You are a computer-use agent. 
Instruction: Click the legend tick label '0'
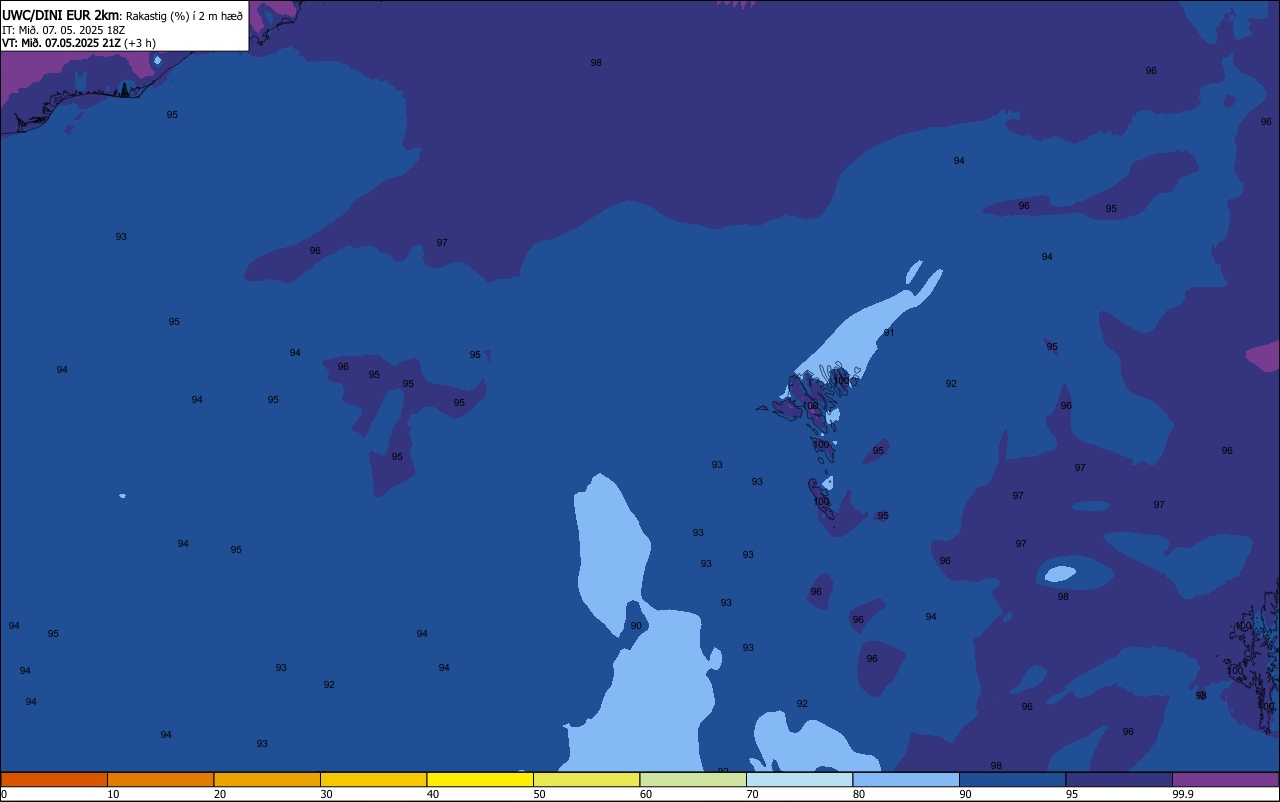click(4, 794)
